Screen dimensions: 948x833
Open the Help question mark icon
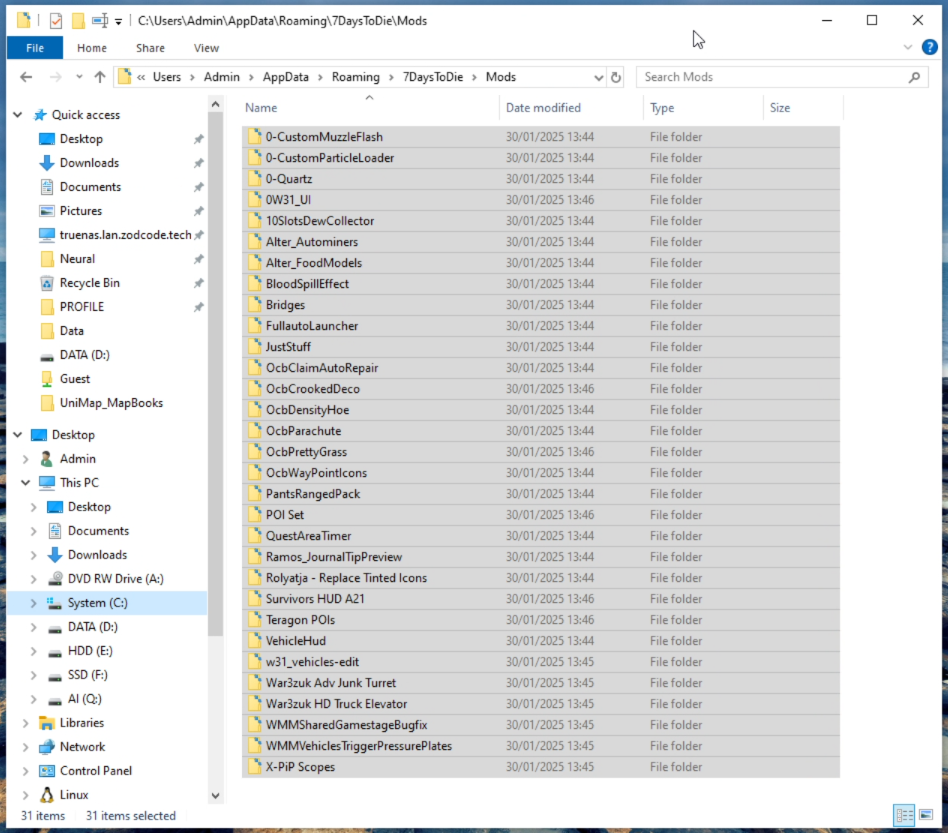[x=929, y=47]
